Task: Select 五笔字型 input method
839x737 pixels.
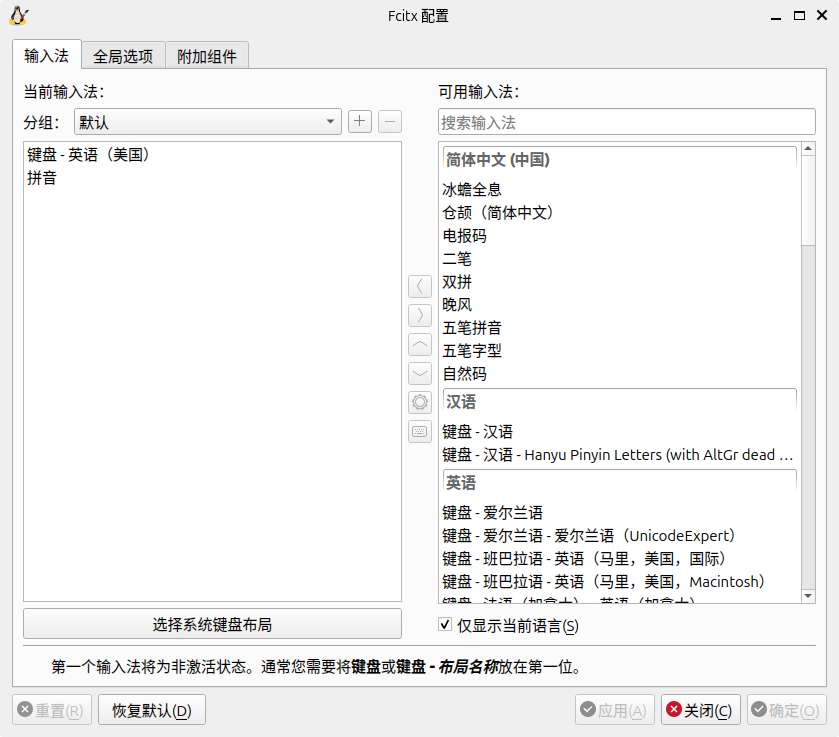Action: click(620, 351)
